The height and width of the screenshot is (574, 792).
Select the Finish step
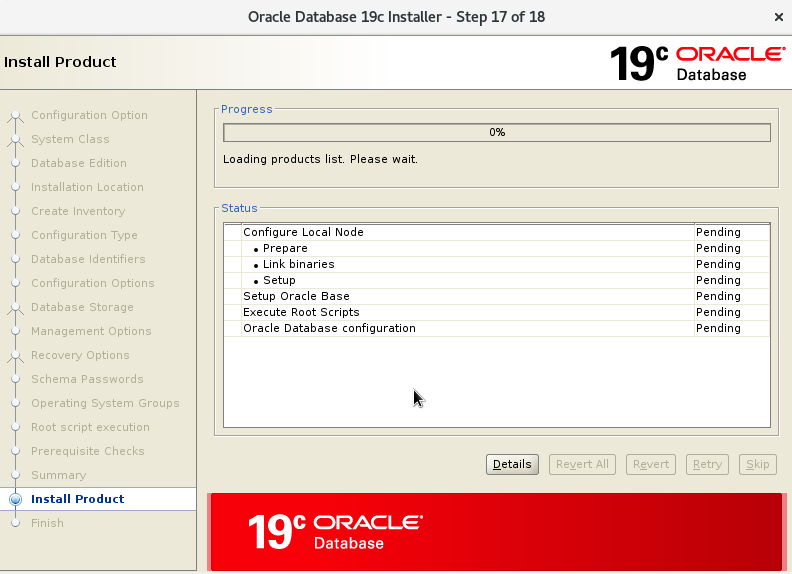pyautogui.click(x=47, y=523)
